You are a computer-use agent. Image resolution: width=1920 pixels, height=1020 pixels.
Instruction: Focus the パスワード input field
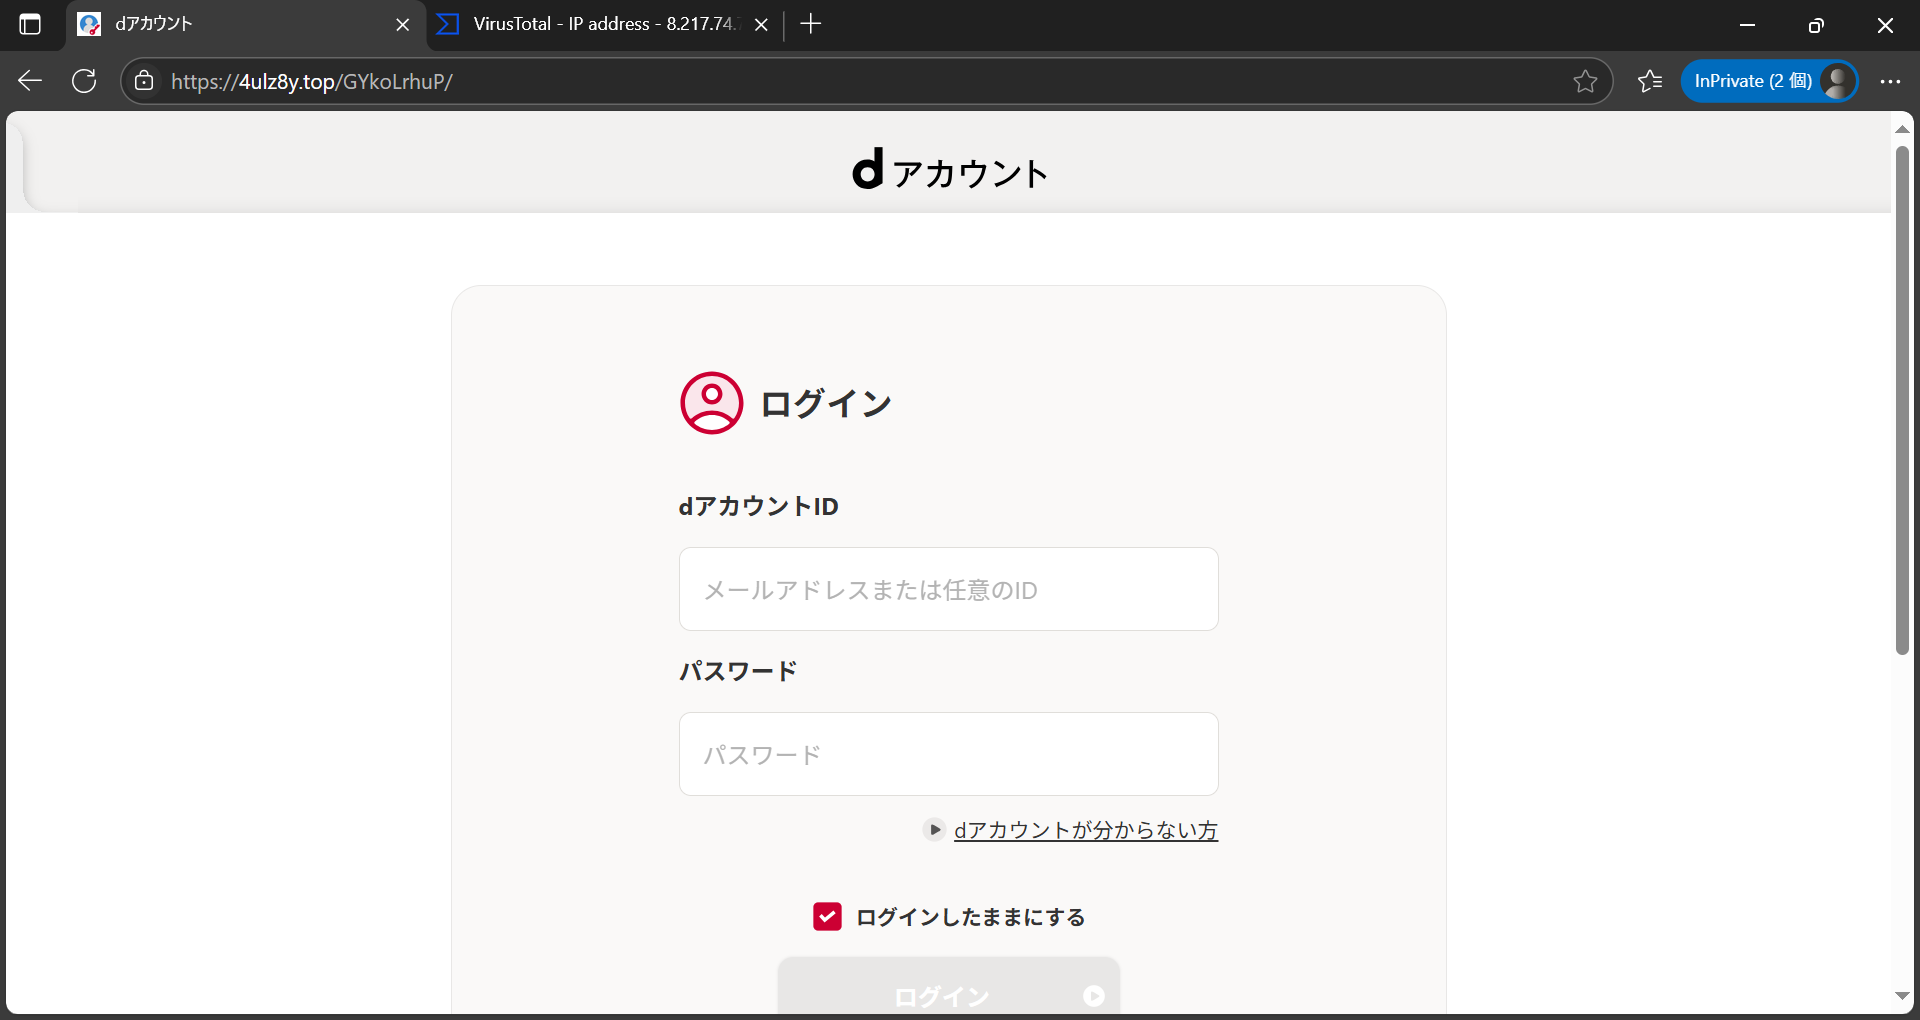949,754
